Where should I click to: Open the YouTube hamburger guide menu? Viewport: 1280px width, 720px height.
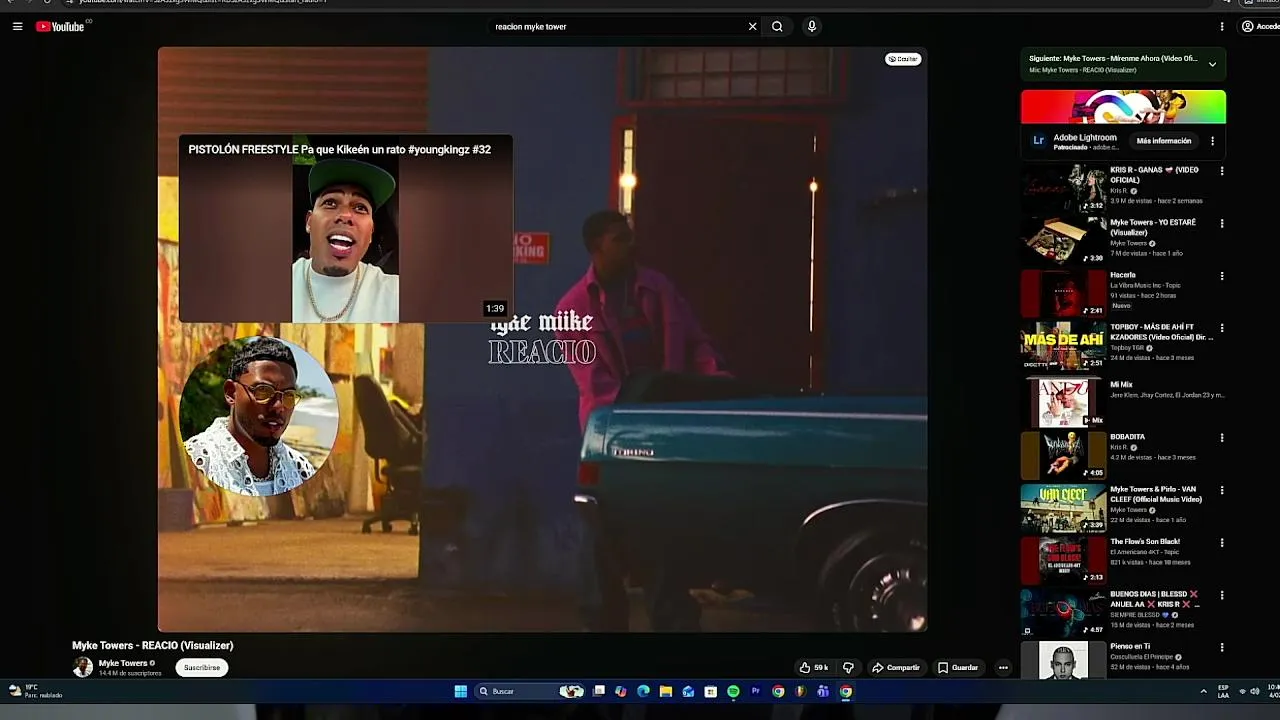click(x=17, y=27)
